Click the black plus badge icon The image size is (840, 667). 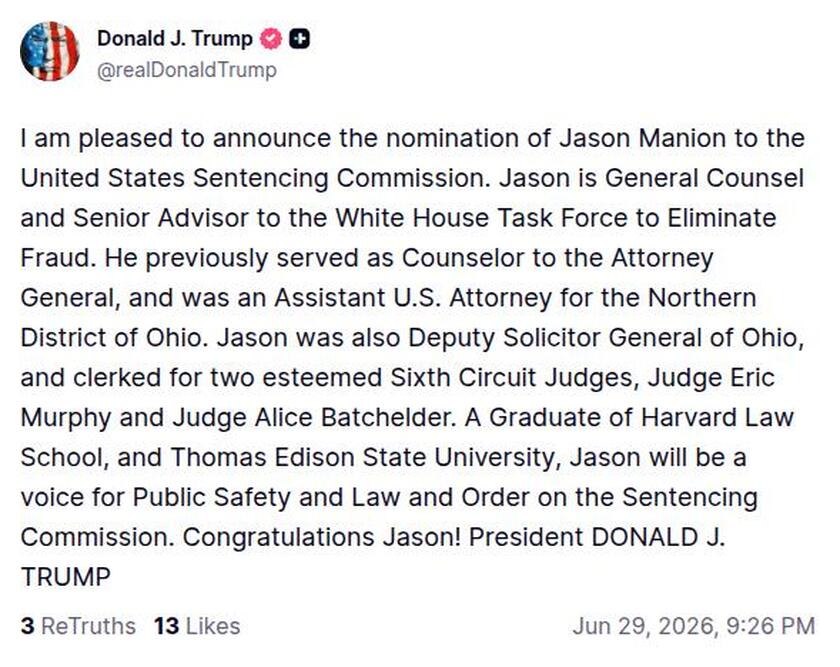(299, 39)
